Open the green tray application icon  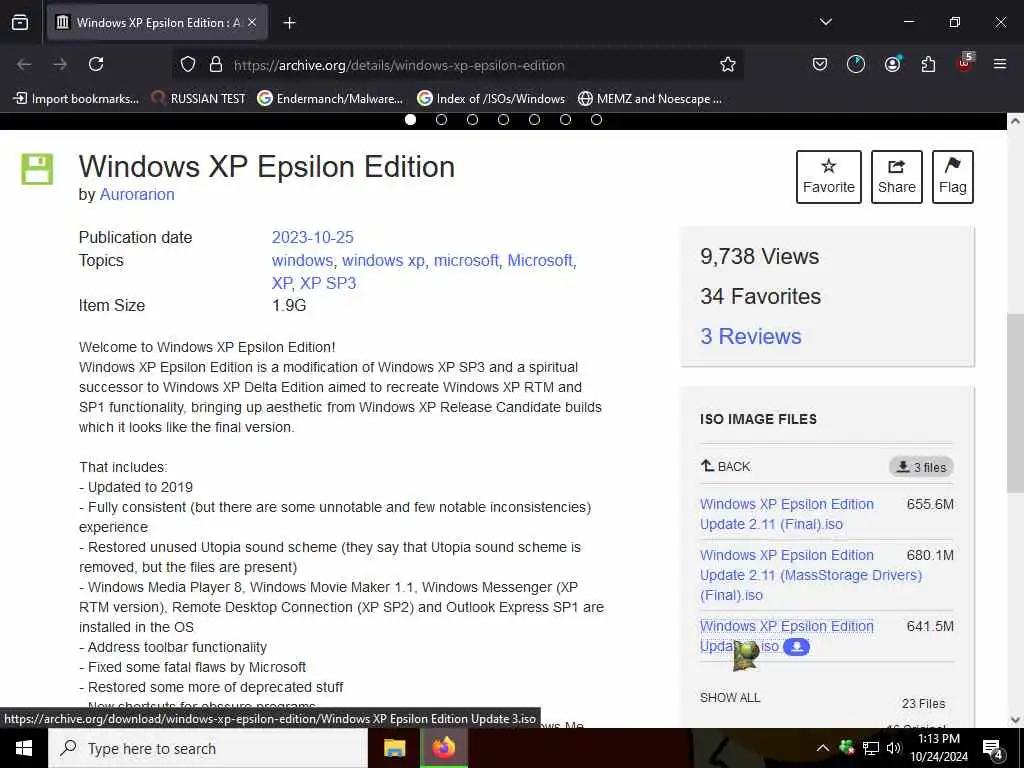coord(847,747)
